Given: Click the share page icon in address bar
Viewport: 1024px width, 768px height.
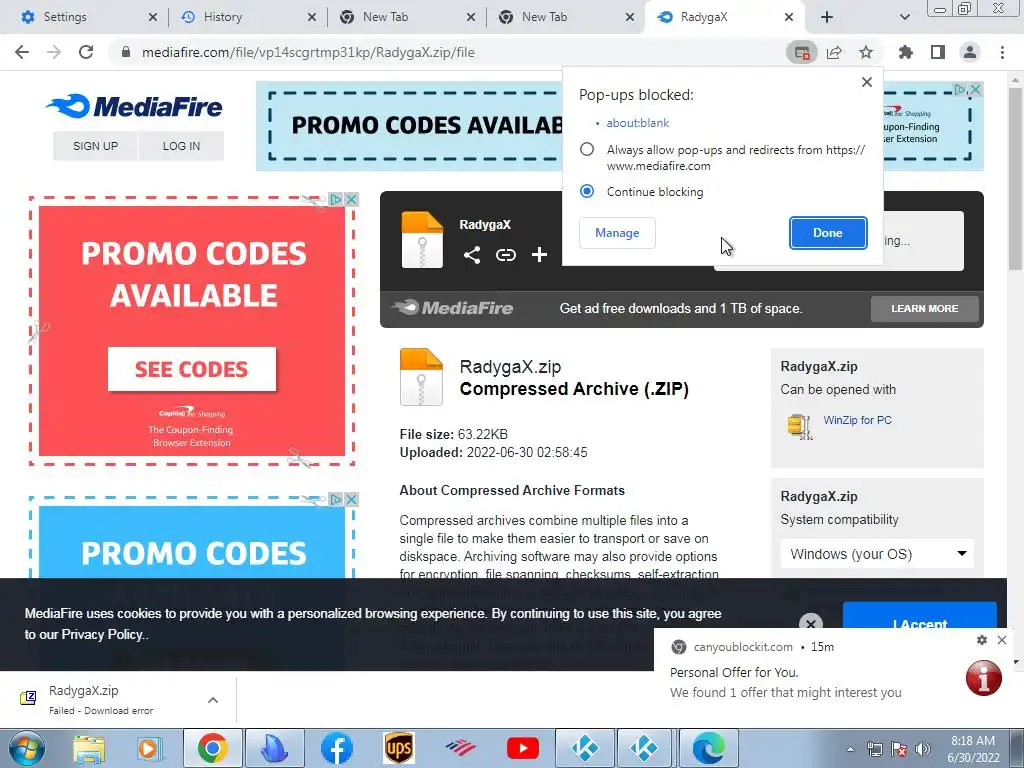Looking at the screenshot, I should tap(834, 52).
